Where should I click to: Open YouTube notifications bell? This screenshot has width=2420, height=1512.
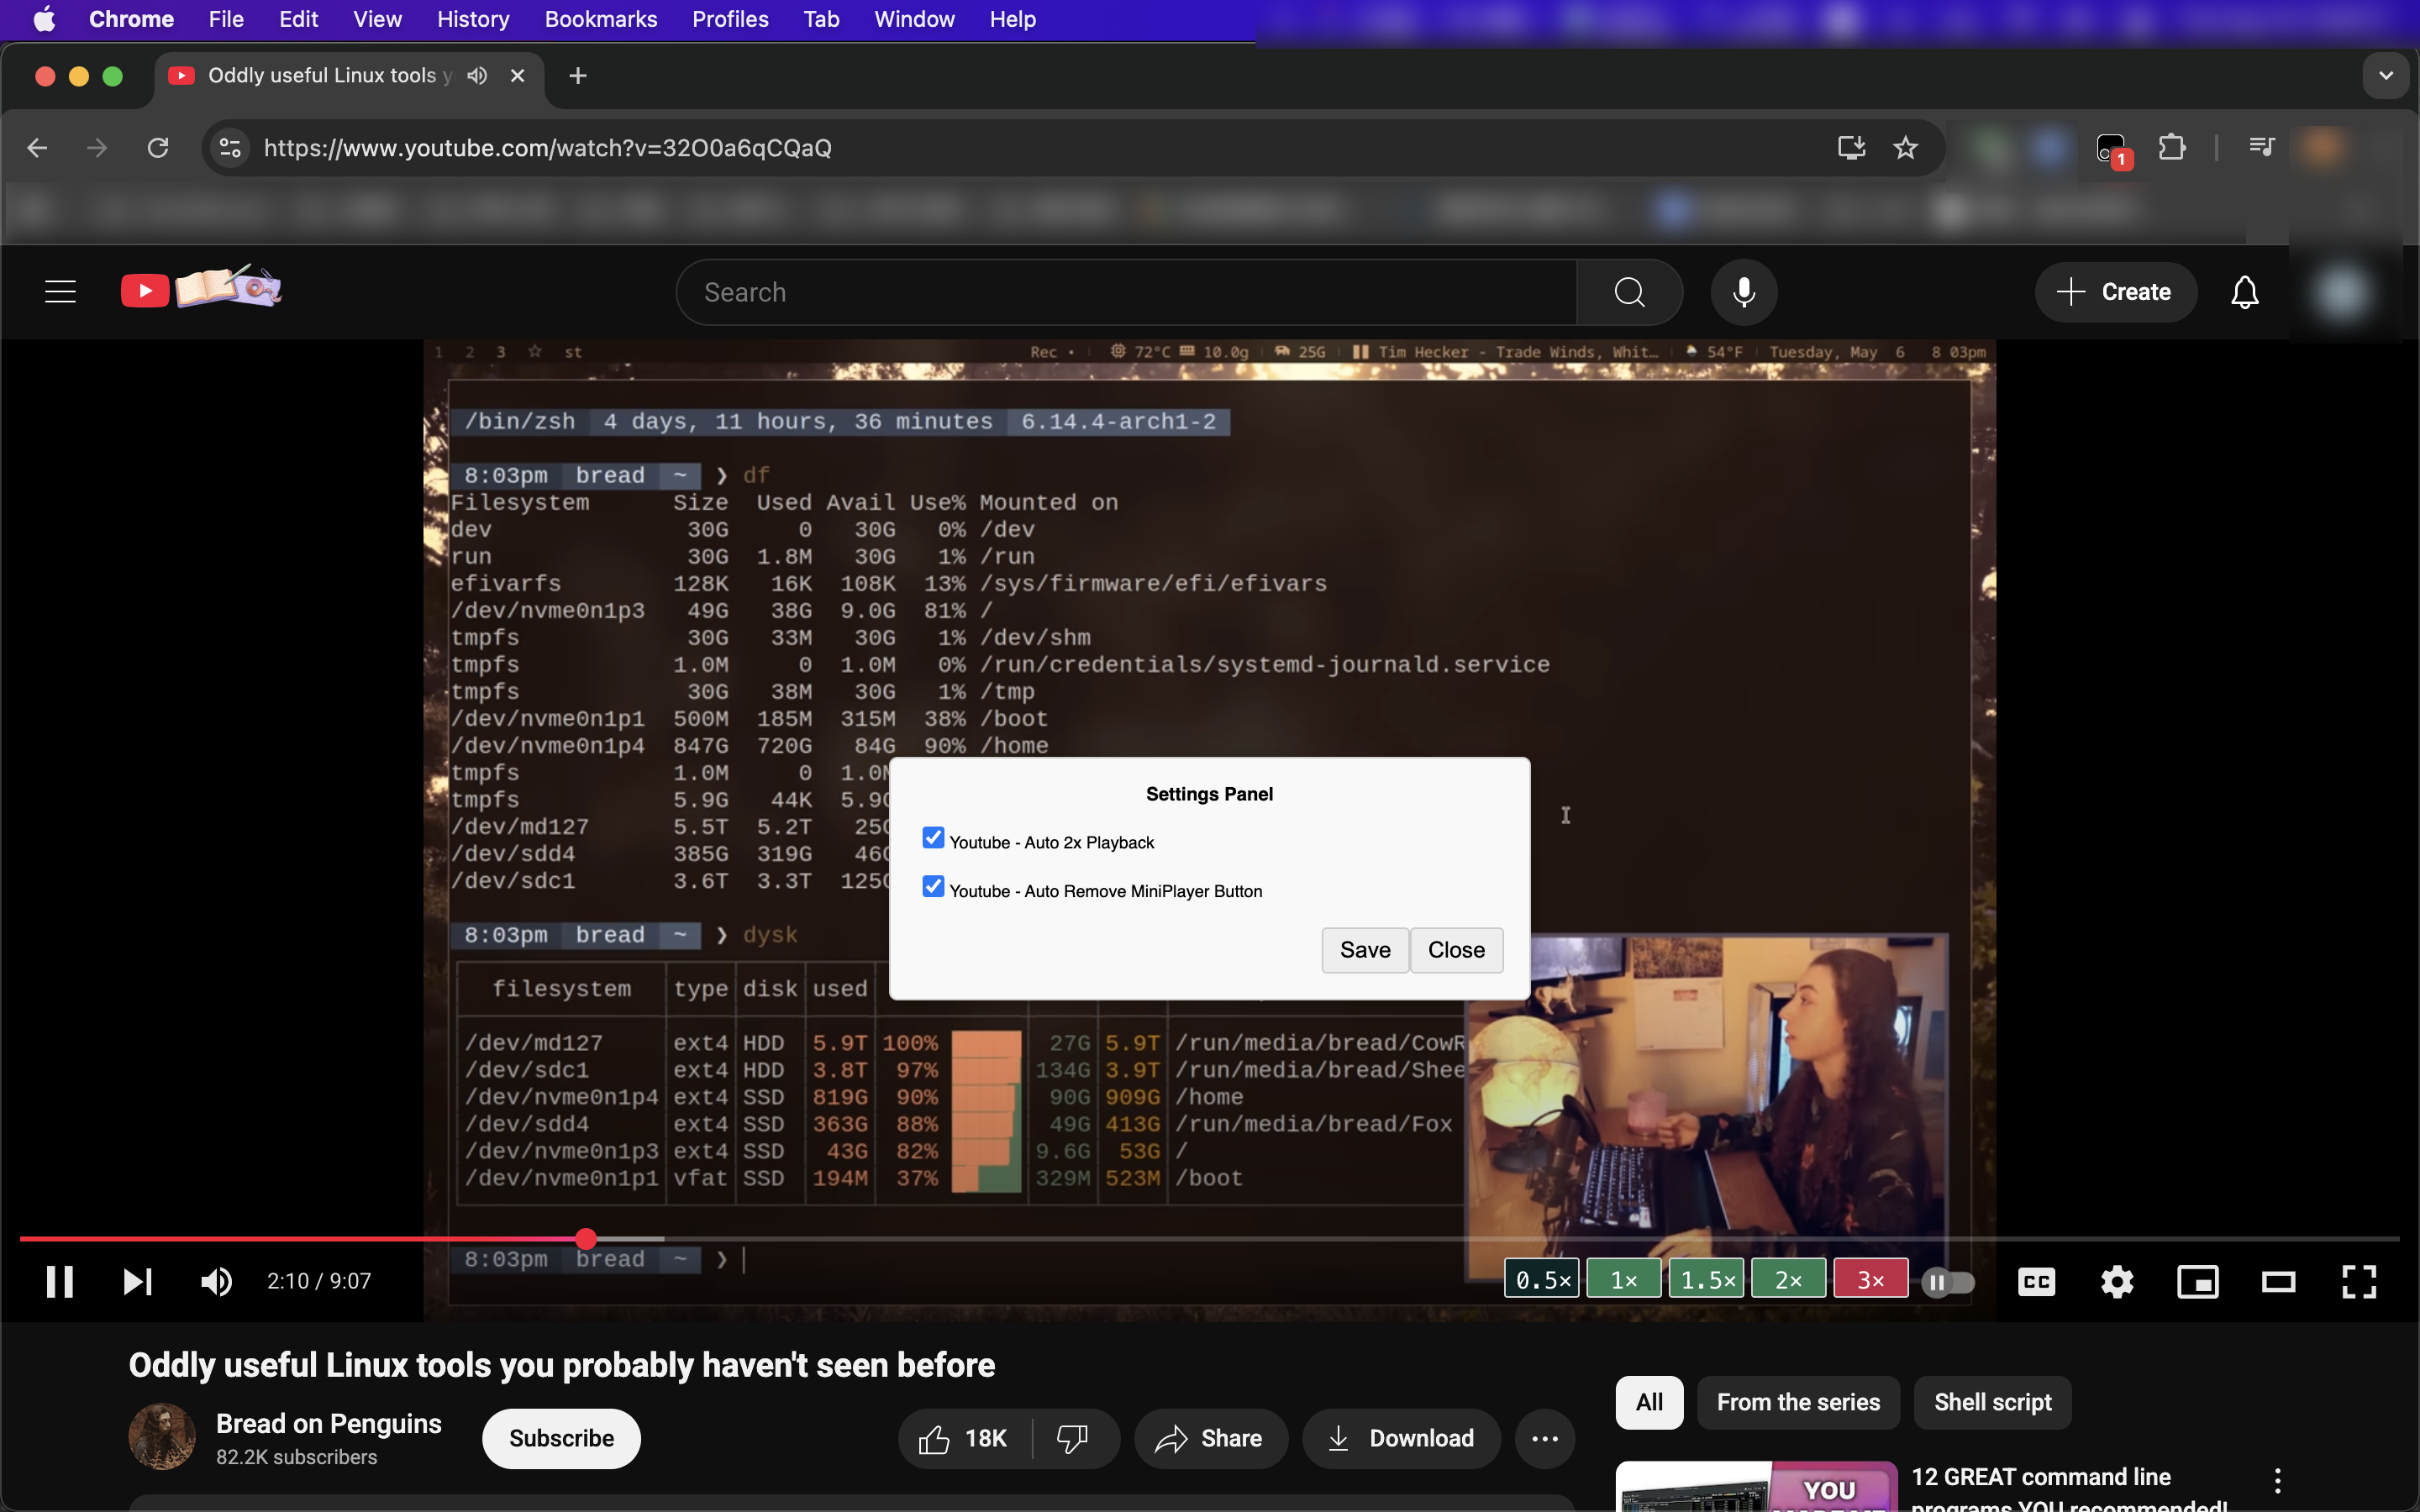click(x=2244, y=292)
